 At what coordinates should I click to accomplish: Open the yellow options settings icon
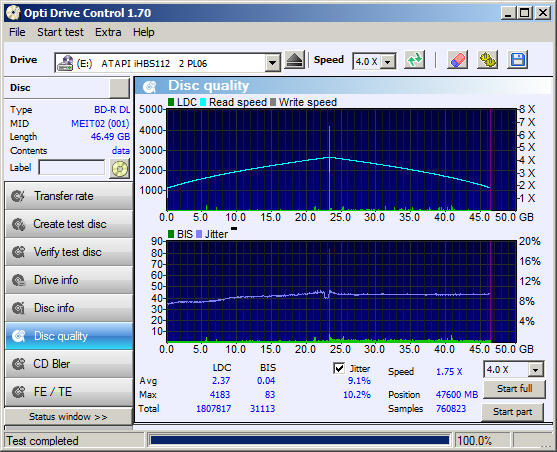487,60
